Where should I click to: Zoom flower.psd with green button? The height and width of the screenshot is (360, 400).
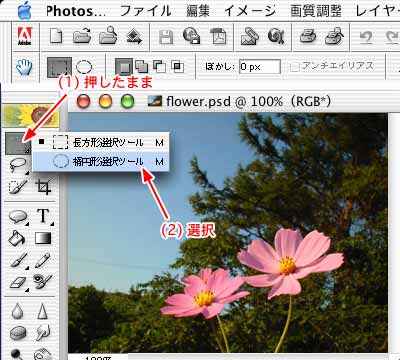[127, 101]
